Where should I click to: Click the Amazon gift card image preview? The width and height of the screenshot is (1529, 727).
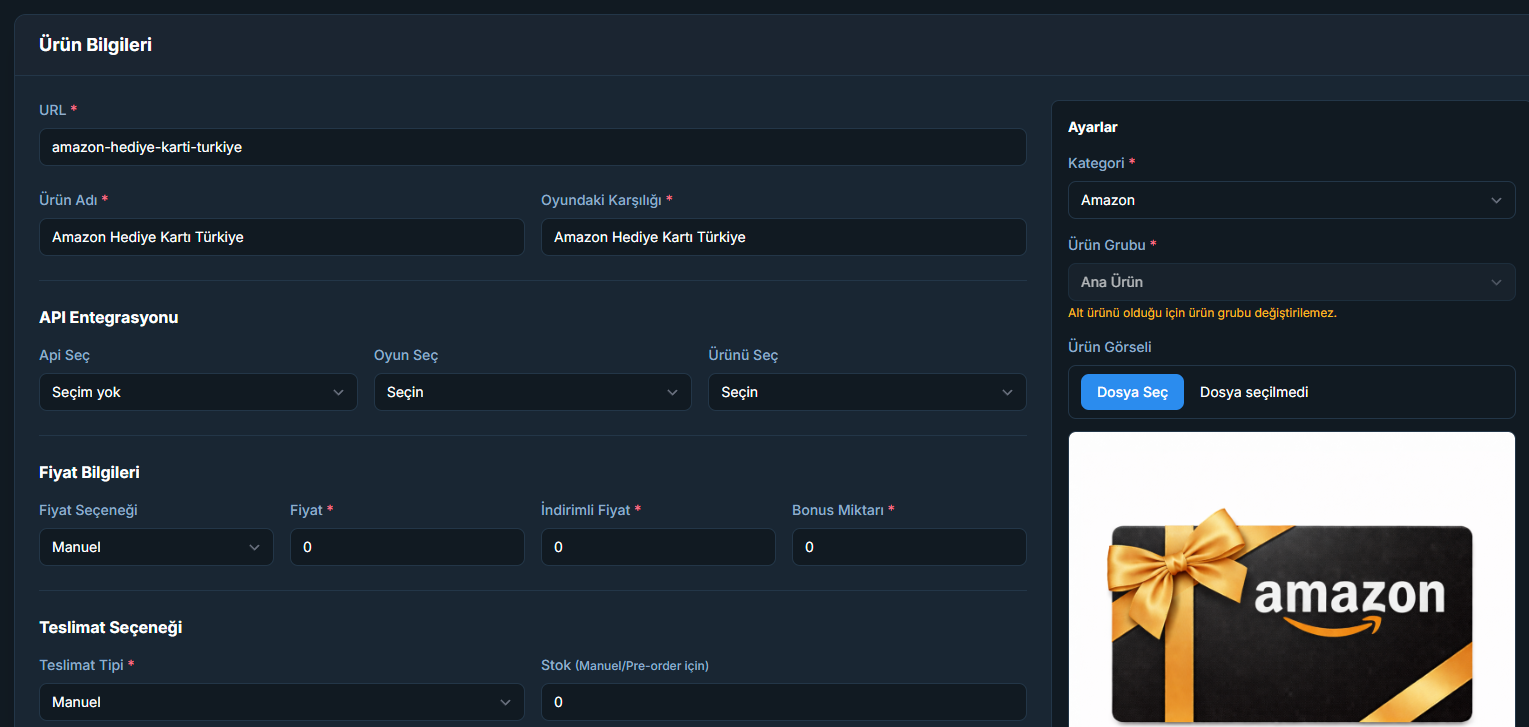1292,580
